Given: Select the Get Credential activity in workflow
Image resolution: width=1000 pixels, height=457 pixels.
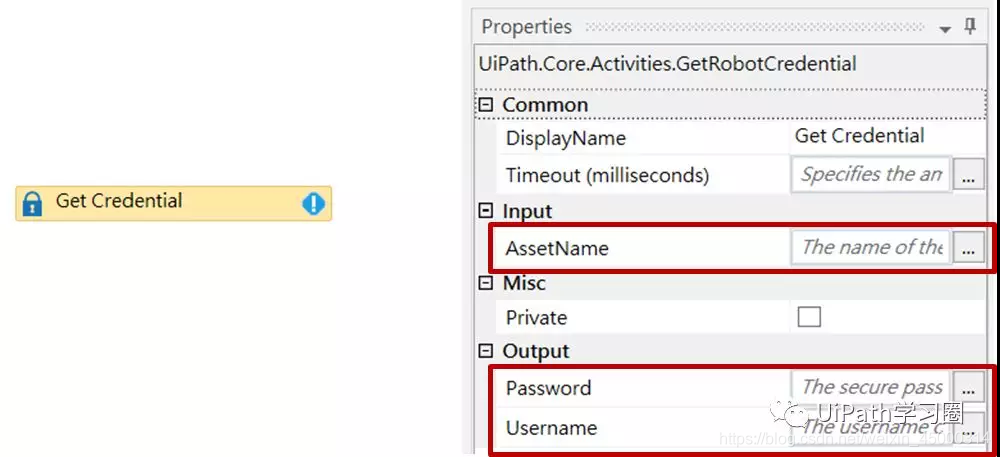Looking at the screenshot, I should [173, 203].
